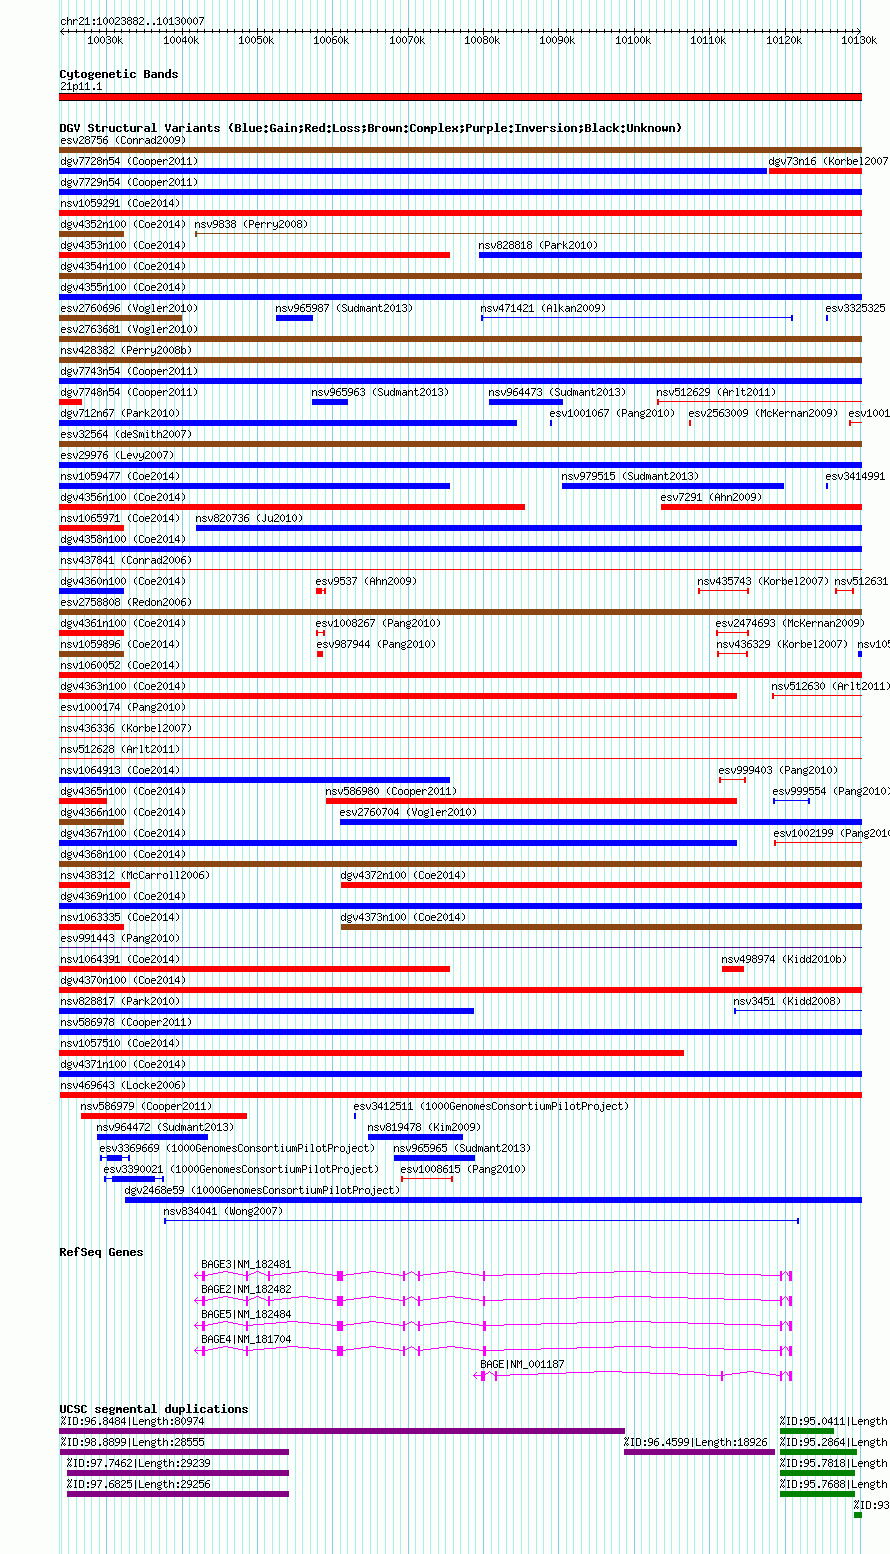Click the nsv586980 (Cooper2011) variant label
The width and height of the screenshot is (890, 1554).
click(391, 792)
